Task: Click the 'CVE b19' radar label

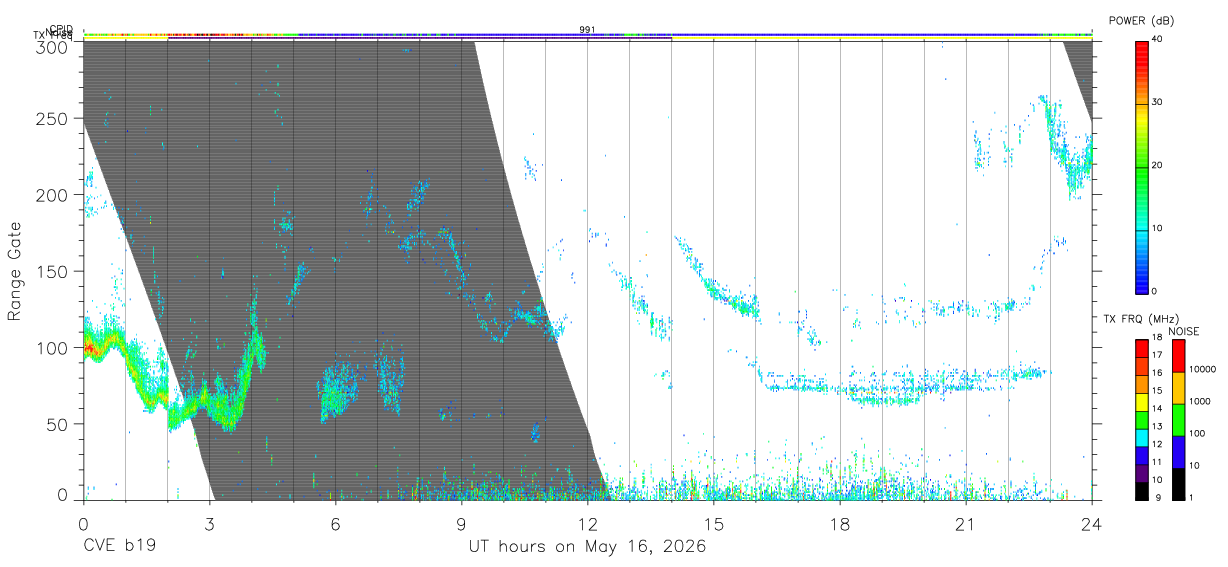Action: tap(118, 547)
